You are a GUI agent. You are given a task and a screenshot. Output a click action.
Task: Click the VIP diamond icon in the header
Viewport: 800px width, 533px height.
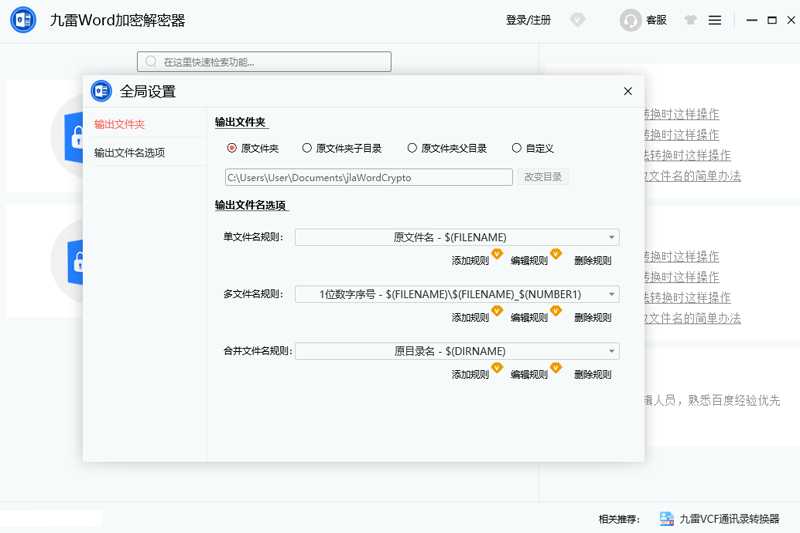click(x=577, y=20)
